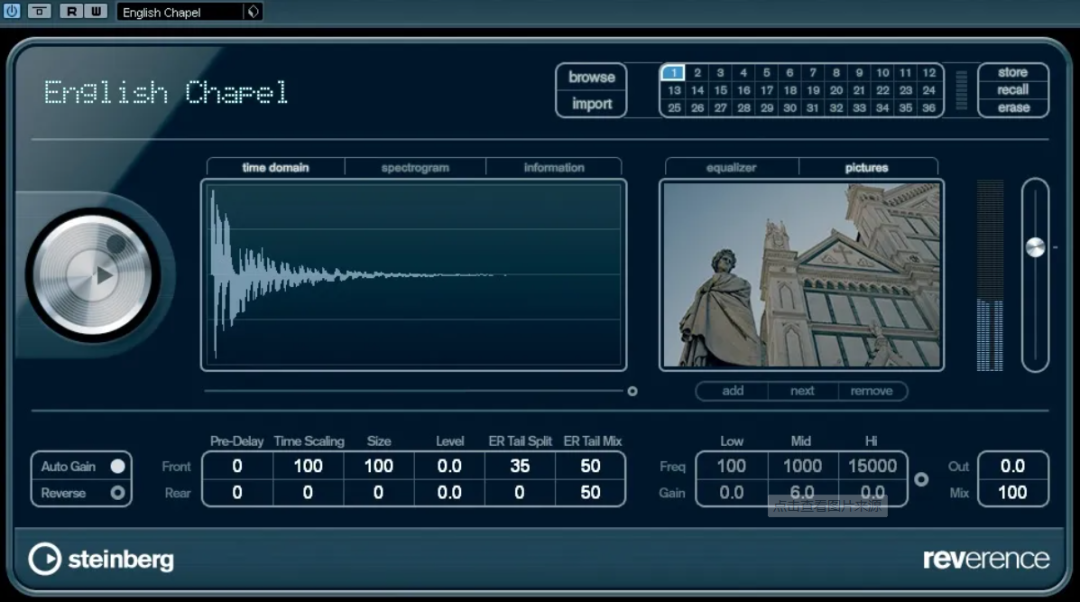Click Rear Level value 0.0
Screen dimensions: 1080x602
pos(449,492)
